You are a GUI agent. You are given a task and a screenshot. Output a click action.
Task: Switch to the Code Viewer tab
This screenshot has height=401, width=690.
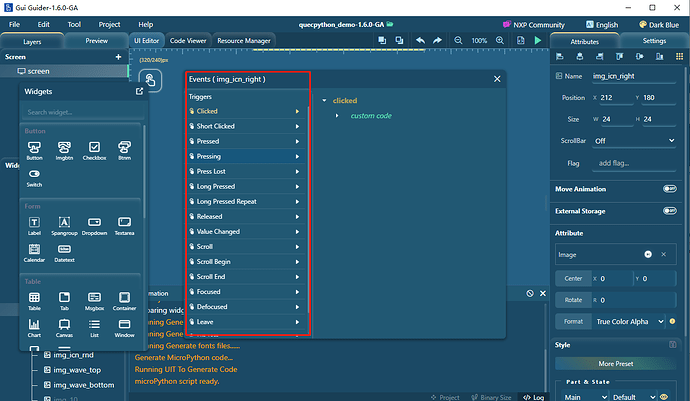click(x=189, y=40)
